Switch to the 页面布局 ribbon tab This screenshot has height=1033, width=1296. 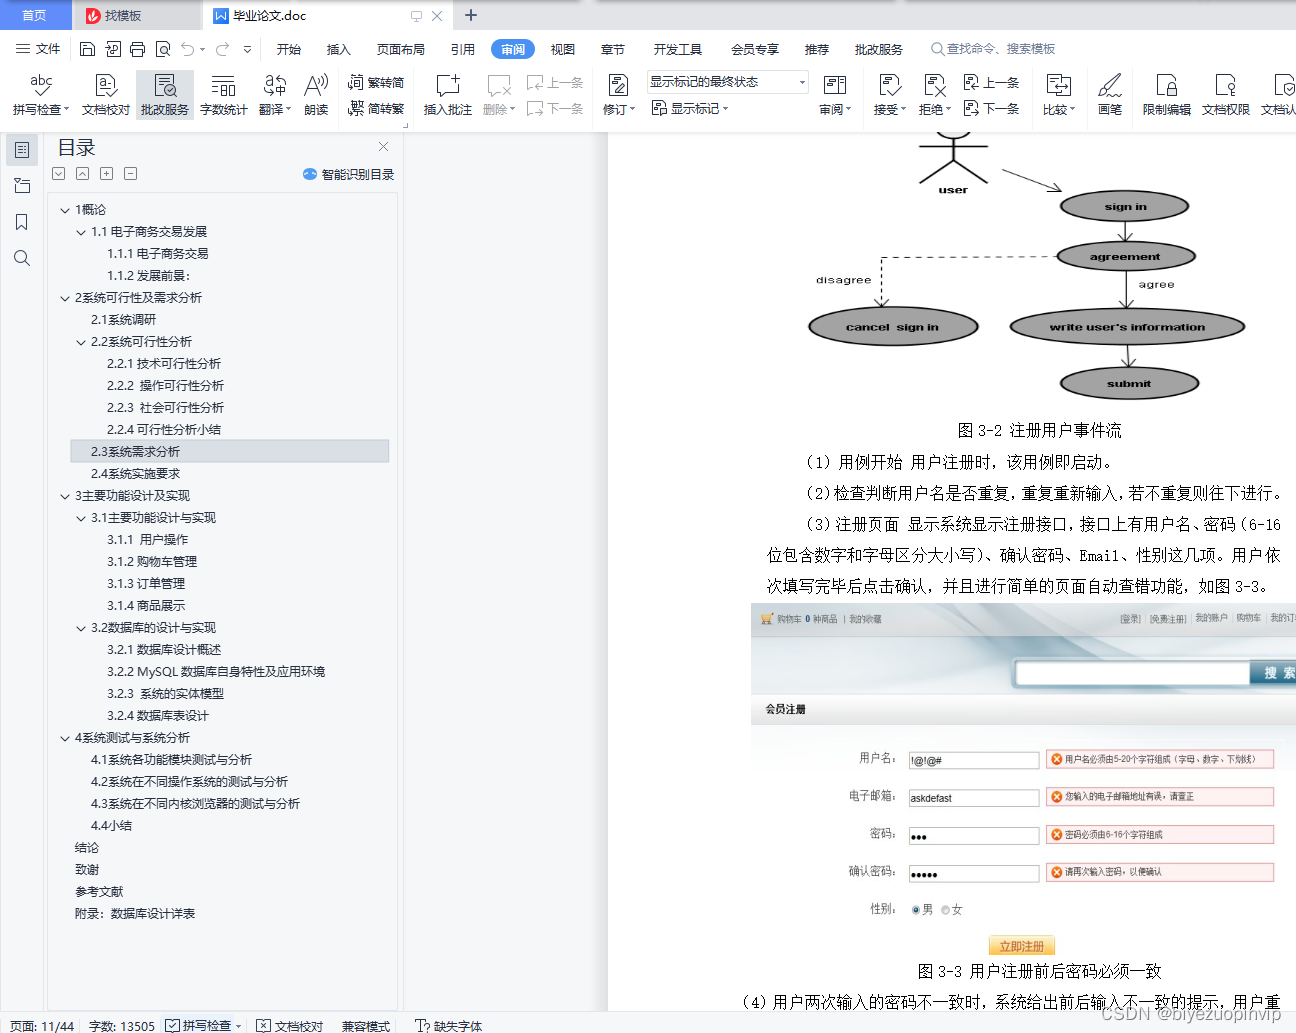pyautogui.click(x=400, y=49)
